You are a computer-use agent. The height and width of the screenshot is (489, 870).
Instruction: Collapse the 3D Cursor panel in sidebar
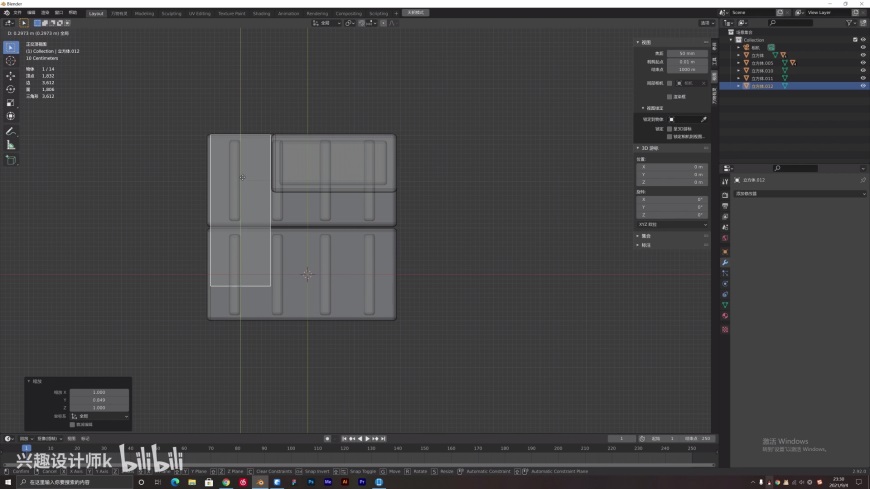pyautogui.click(x=638, y=148)
